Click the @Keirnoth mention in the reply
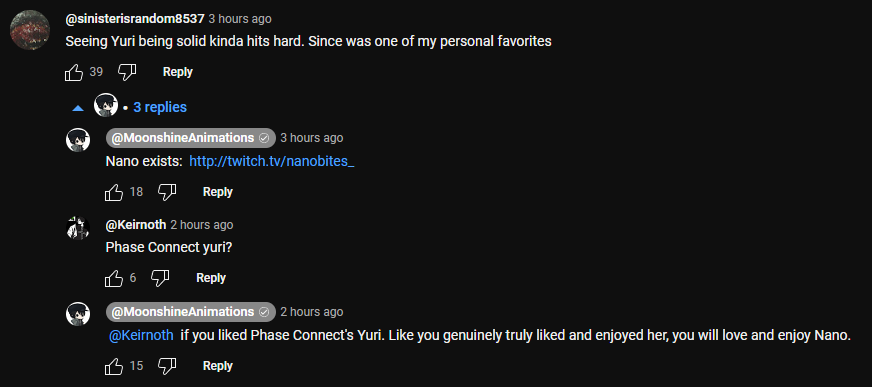872x387 pixels. pyautogui.click(x=141, y=336)
